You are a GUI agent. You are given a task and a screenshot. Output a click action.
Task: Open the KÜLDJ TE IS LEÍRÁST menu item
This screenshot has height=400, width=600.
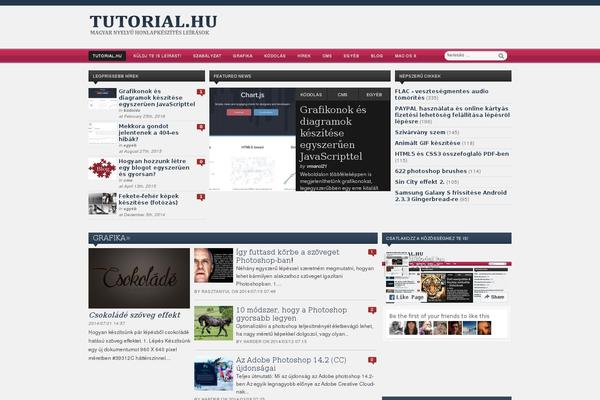point(157,56)
